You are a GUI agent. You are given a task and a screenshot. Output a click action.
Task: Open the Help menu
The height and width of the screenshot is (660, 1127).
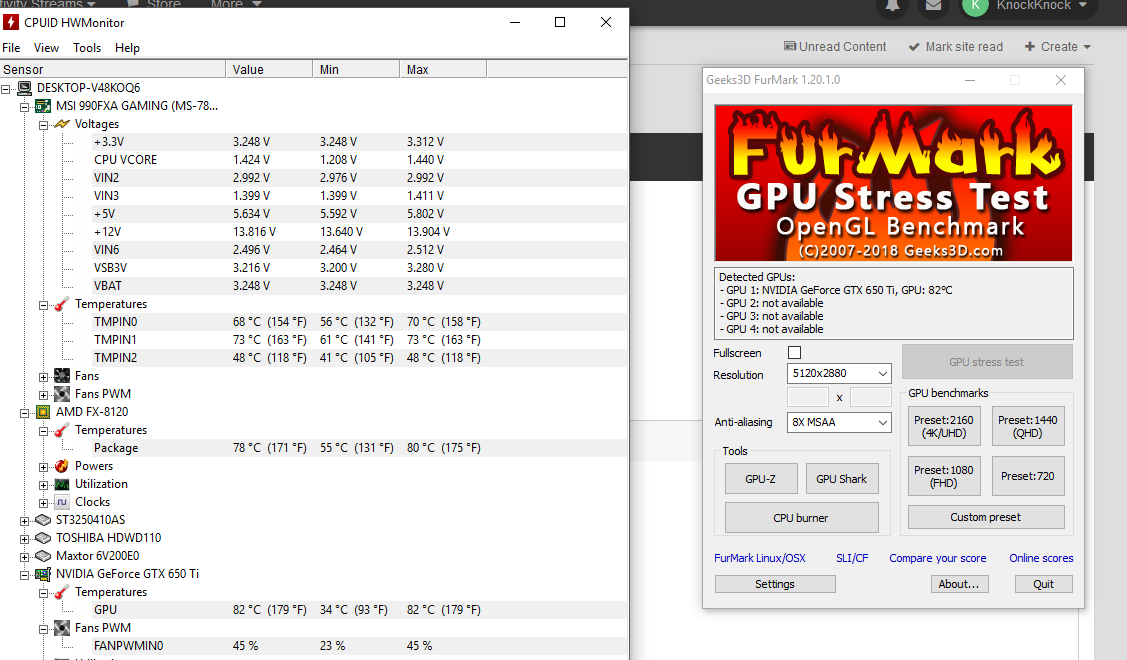coord(127,47)
